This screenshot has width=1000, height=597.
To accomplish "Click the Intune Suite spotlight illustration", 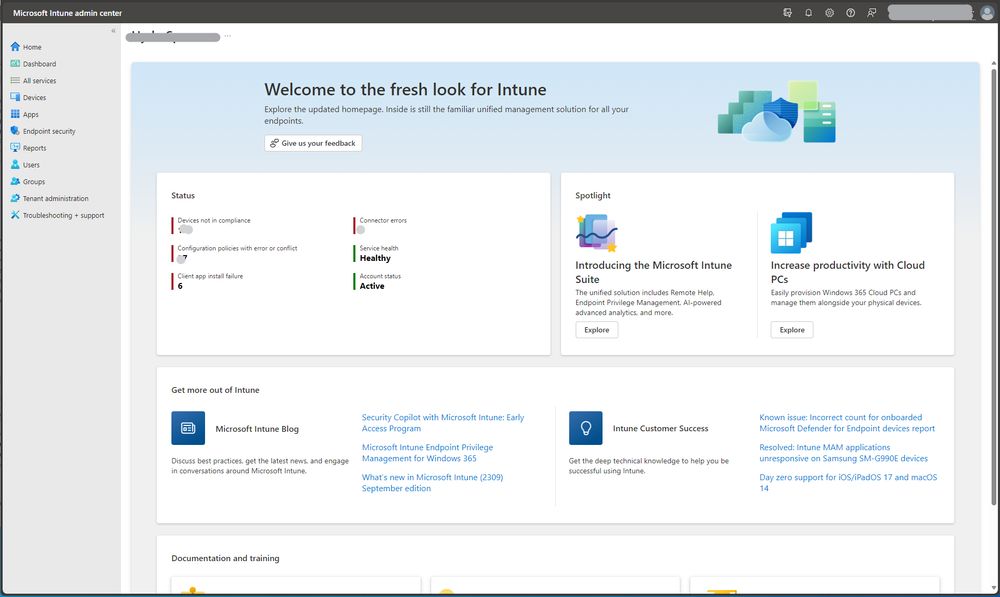I will (x=597, y=233).
